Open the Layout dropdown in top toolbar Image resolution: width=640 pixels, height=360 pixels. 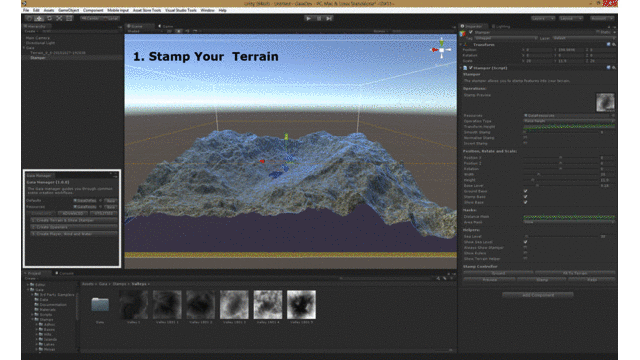(571, 18)
